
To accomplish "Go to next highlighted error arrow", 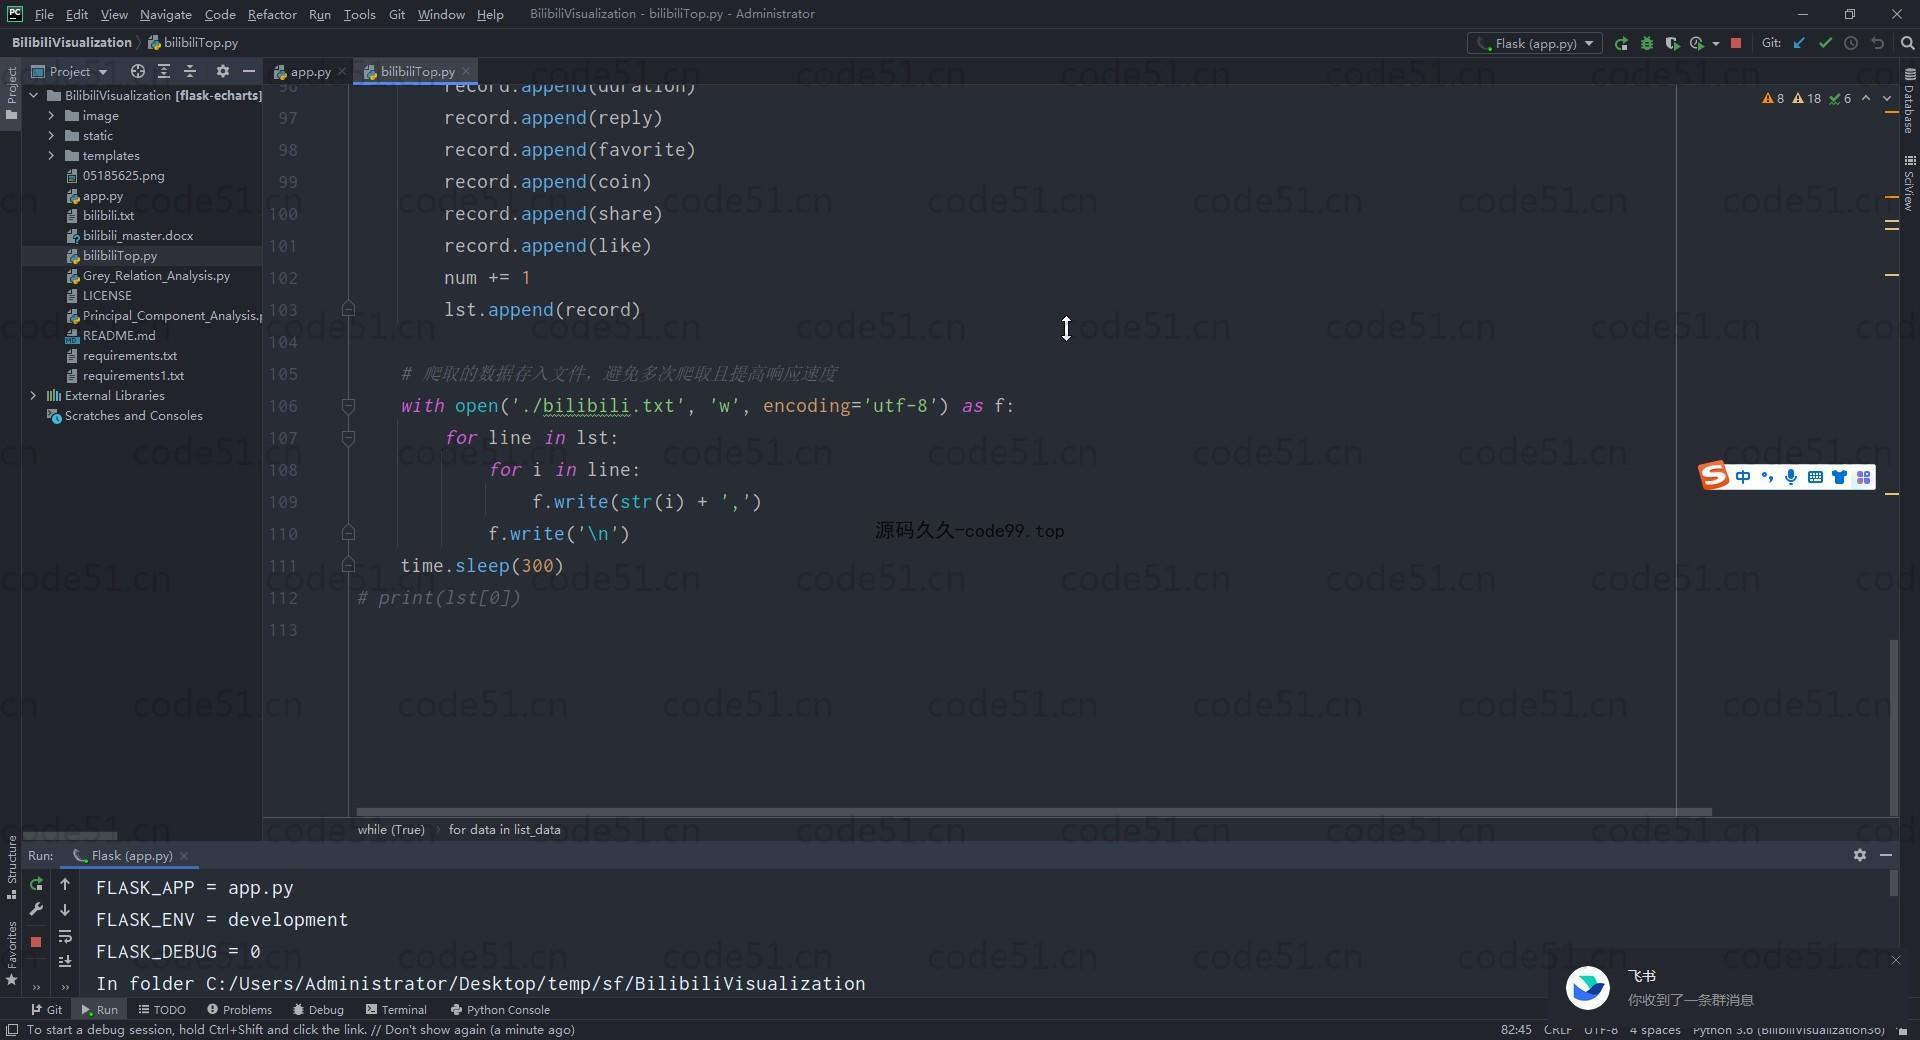I will coord(1887,98).
